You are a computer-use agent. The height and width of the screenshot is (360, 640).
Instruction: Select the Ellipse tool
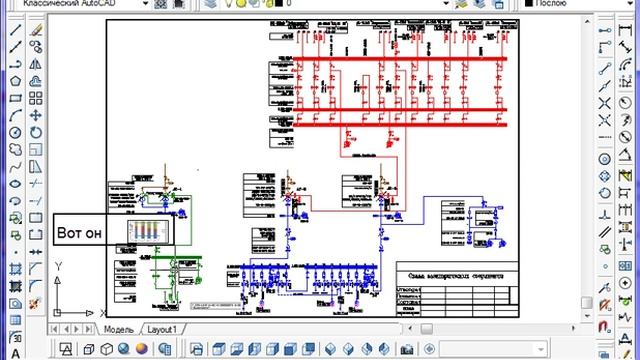[x=16, y=184]
